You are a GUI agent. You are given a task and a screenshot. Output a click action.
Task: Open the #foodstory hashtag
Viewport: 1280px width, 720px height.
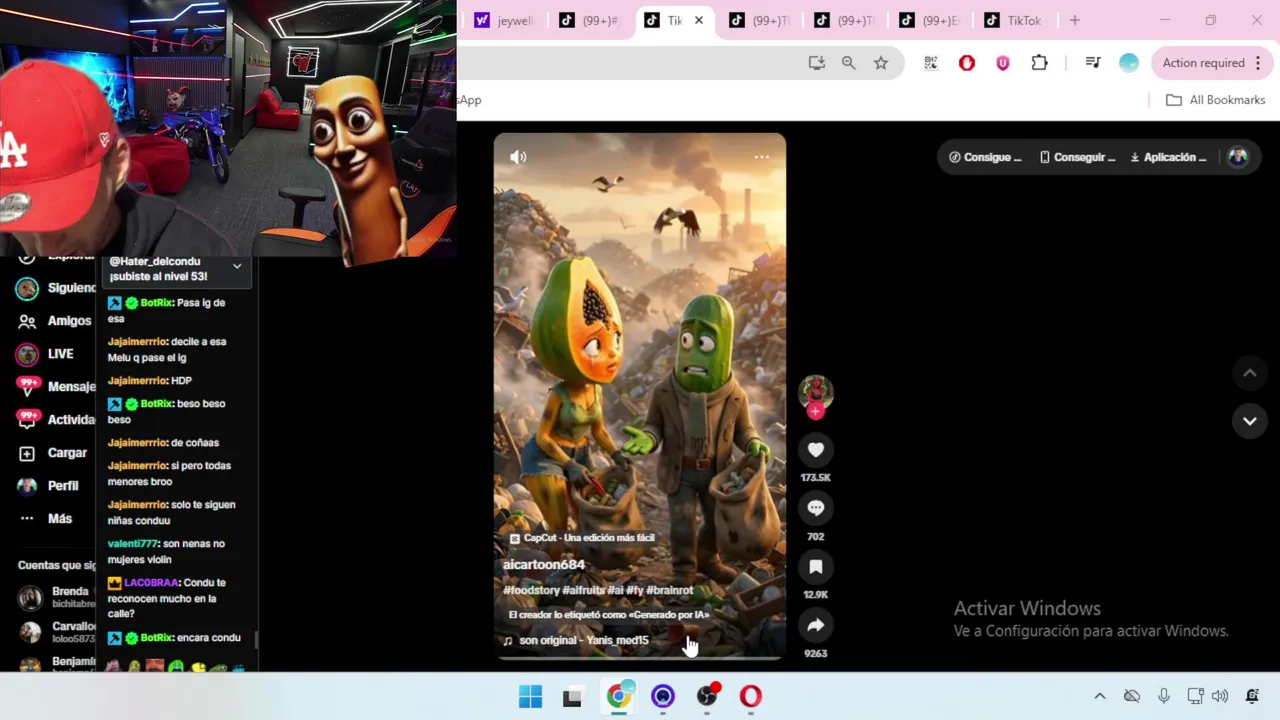pyautogui.click(x=530, y=590)
